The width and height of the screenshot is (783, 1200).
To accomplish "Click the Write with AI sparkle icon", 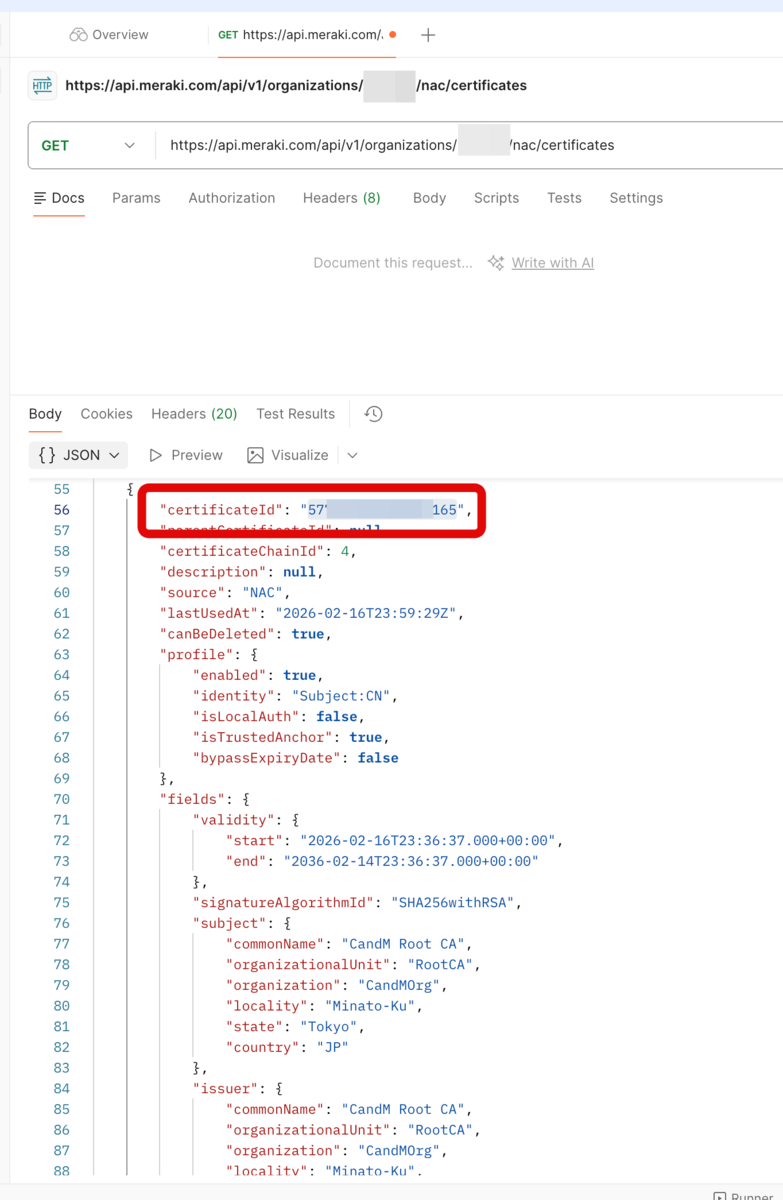I will point(496,263).
